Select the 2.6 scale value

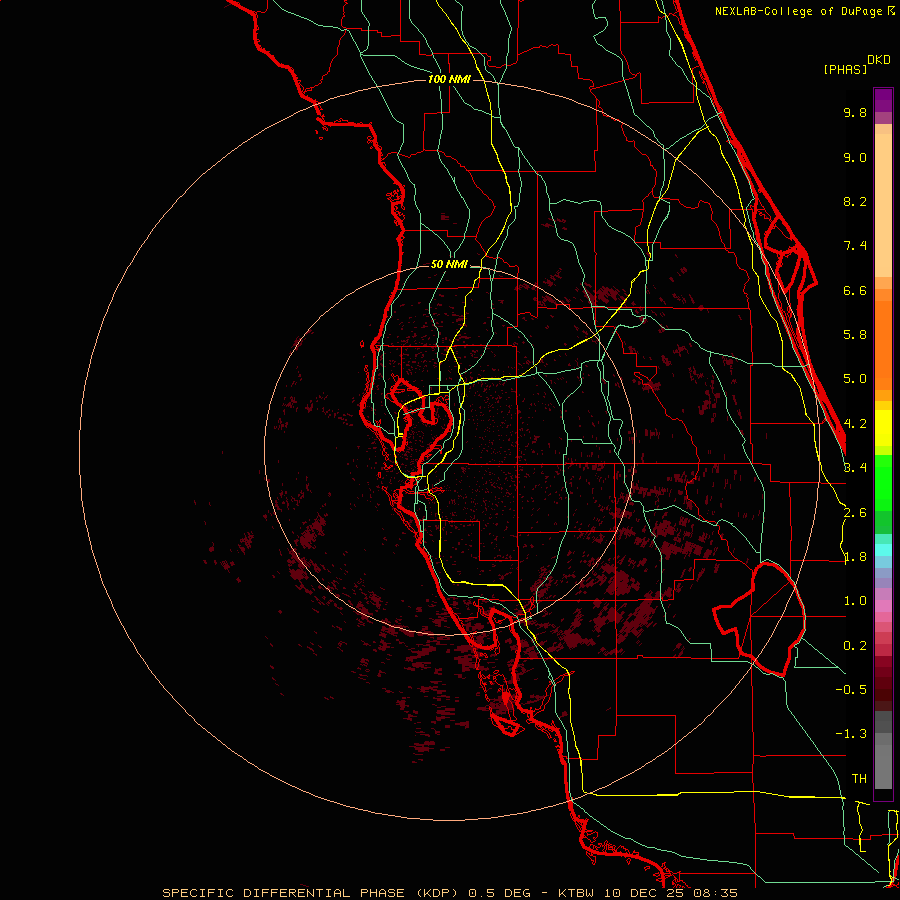[x=855, y=513]
